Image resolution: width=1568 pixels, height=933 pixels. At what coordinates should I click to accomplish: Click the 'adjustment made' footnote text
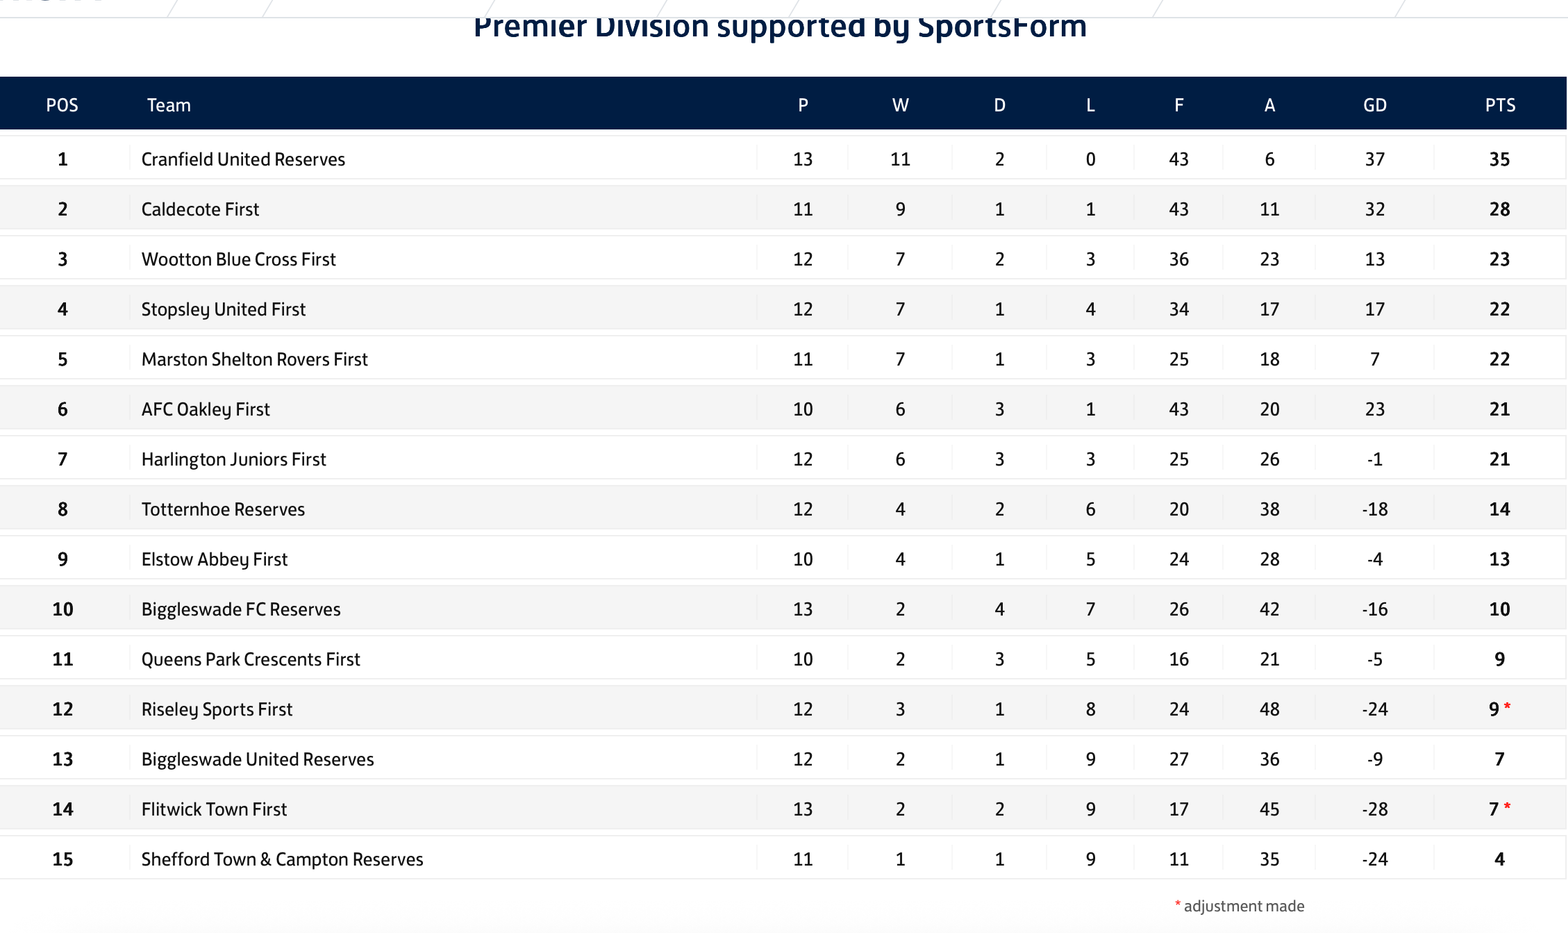click(1243, 906)
